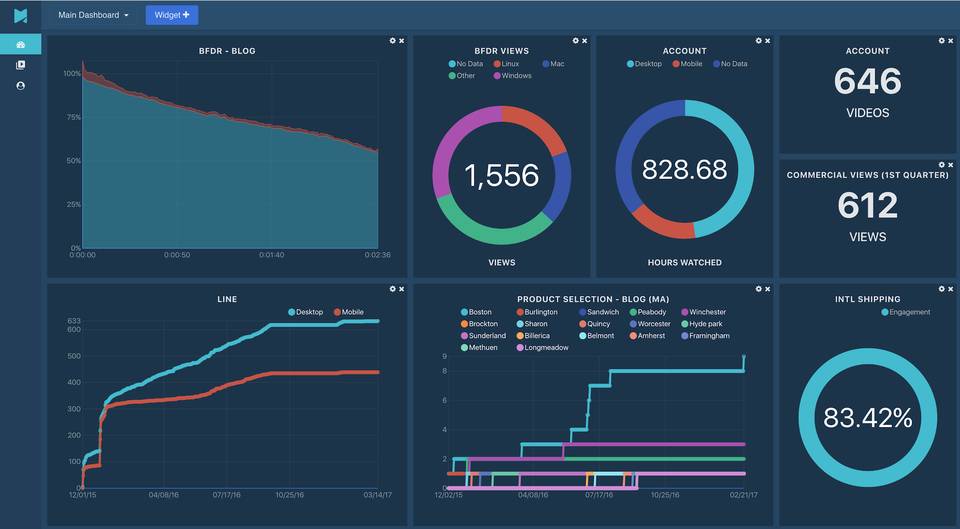Toggle Worcester series in Product Selection legend
The image size is (960, 529).
(x=650, y=324)
